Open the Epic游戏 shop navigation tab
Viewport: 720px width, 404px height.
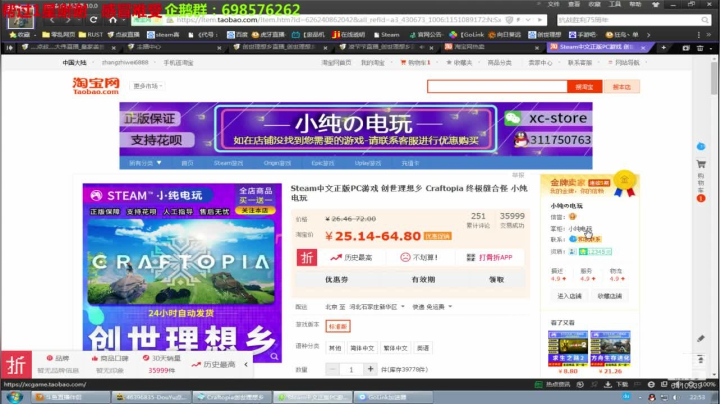pos(323,163)
